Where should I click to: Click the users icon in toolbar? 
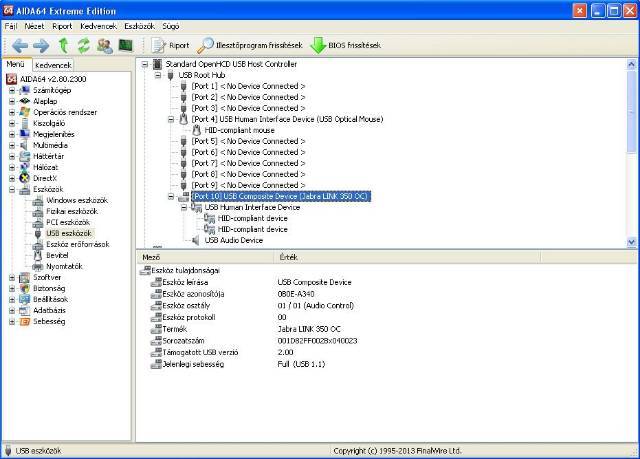104,45
